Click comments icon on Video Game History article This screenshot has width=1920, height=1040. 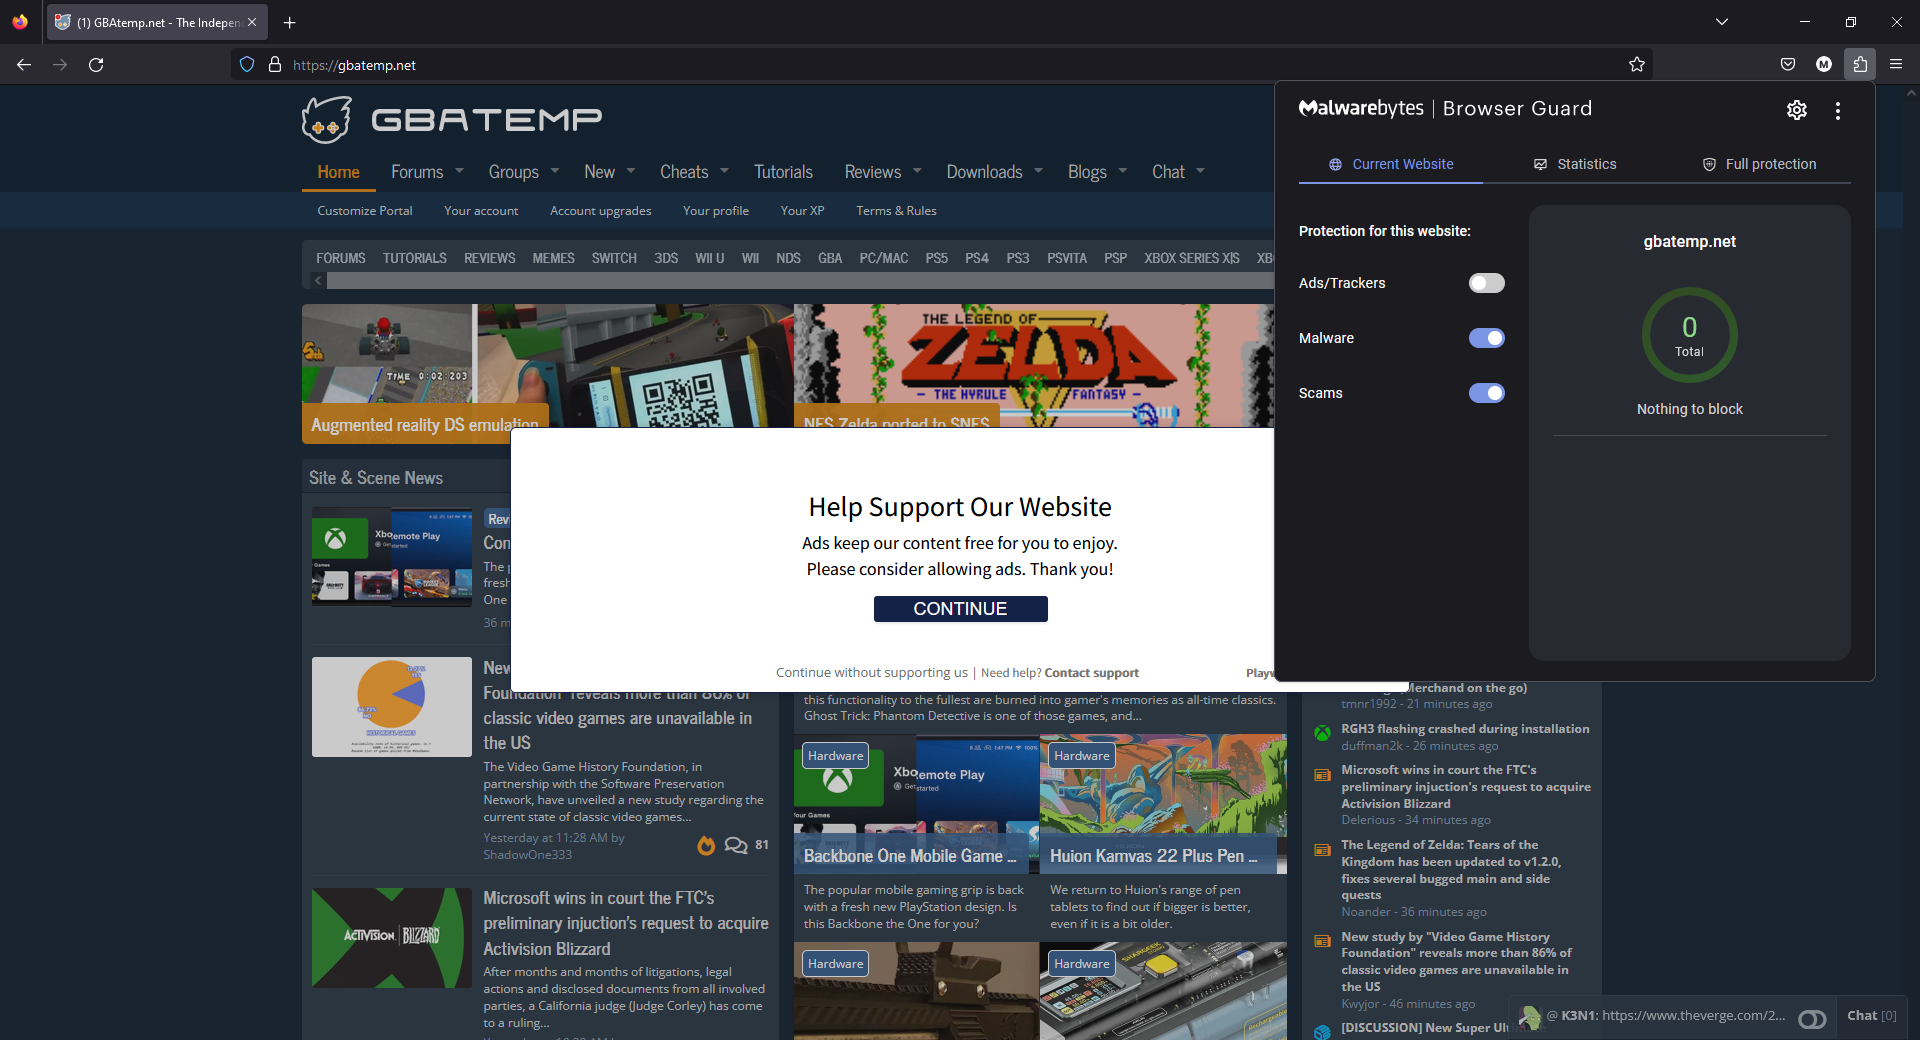point(736,846)
